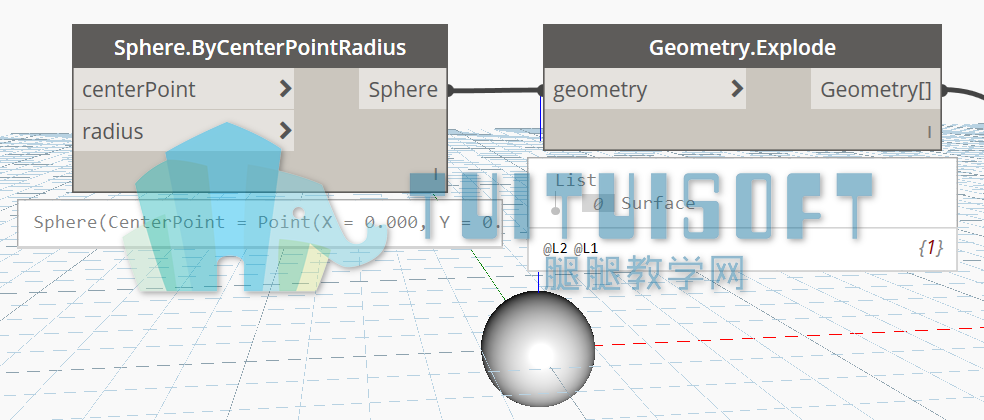This screenshot has height=420, width=984.
Task: Open the radius port chevron arrow
Action: click(x=286, y=131)
